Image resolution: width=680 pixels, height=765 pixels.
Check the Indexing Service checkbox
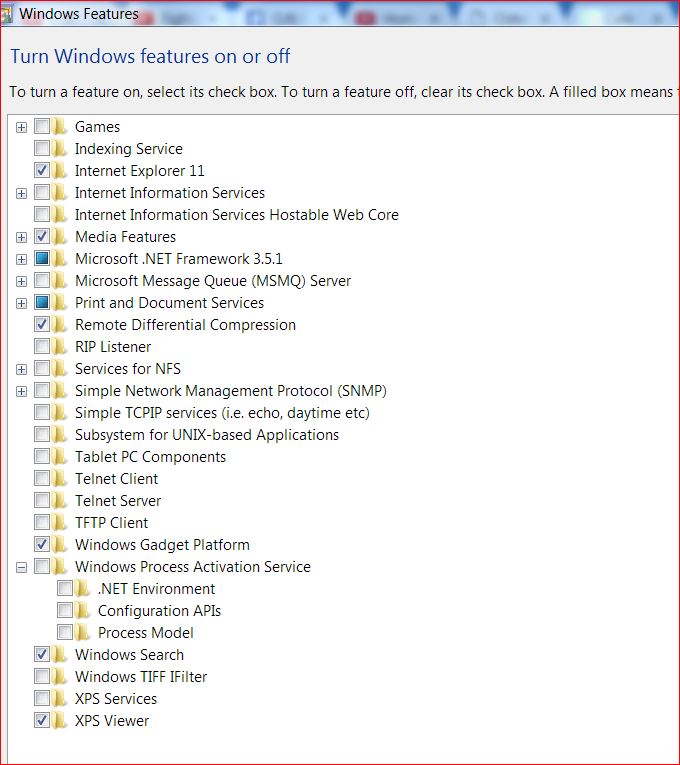(x=42, y=148)
